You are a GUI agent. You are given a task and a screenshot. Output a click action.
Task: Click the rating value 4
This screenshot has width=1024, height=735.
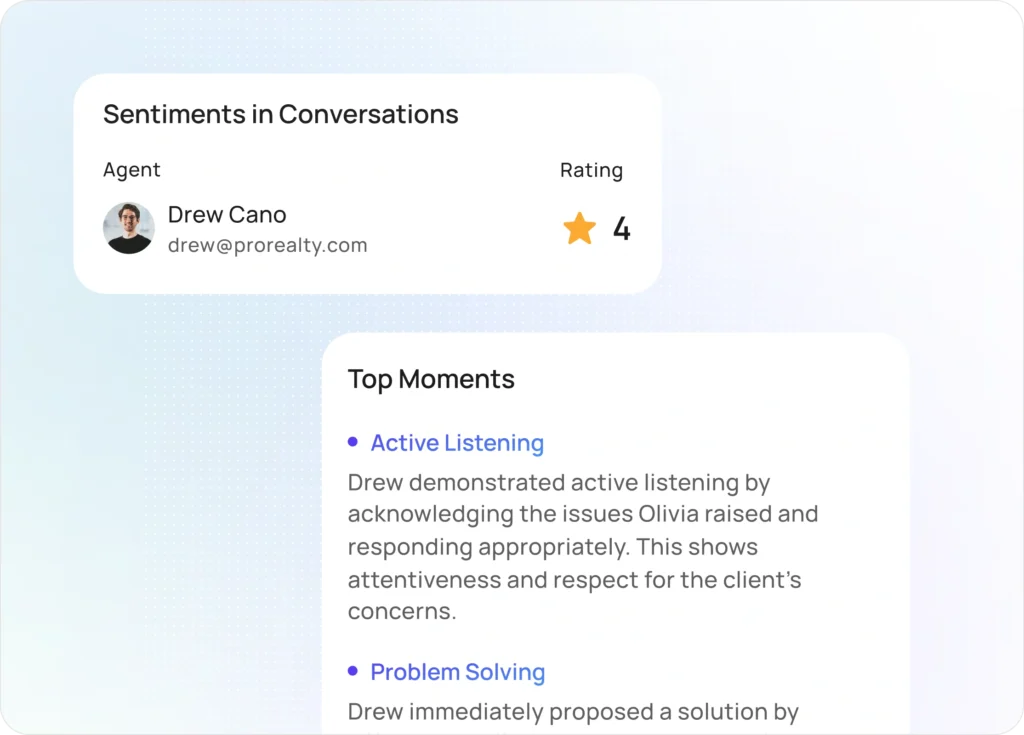(x=621, y=229)
